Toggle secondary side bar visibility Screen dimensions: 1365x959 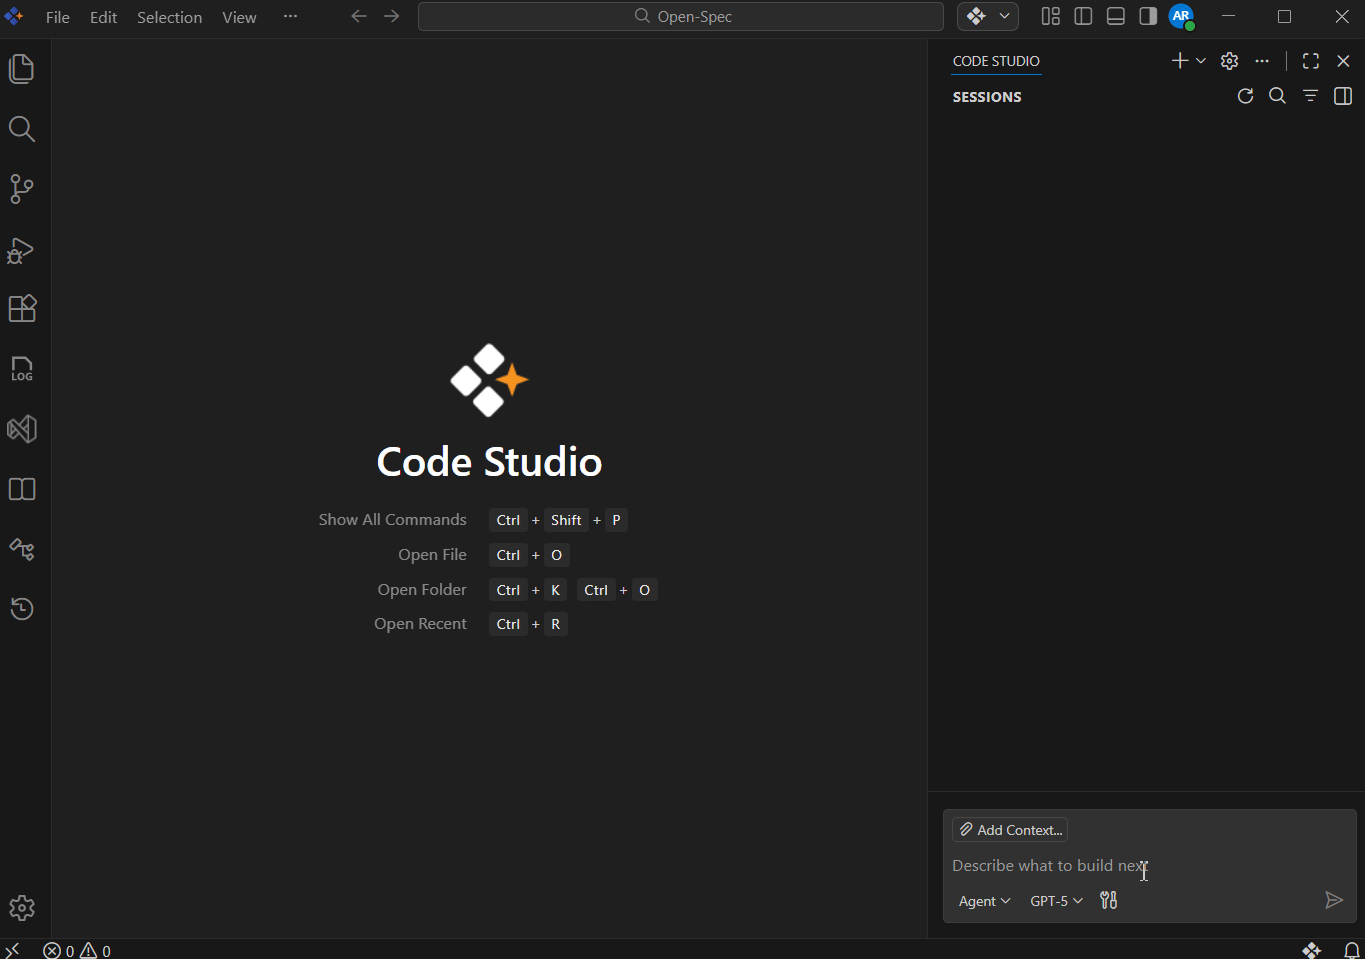click(1148, 16)
